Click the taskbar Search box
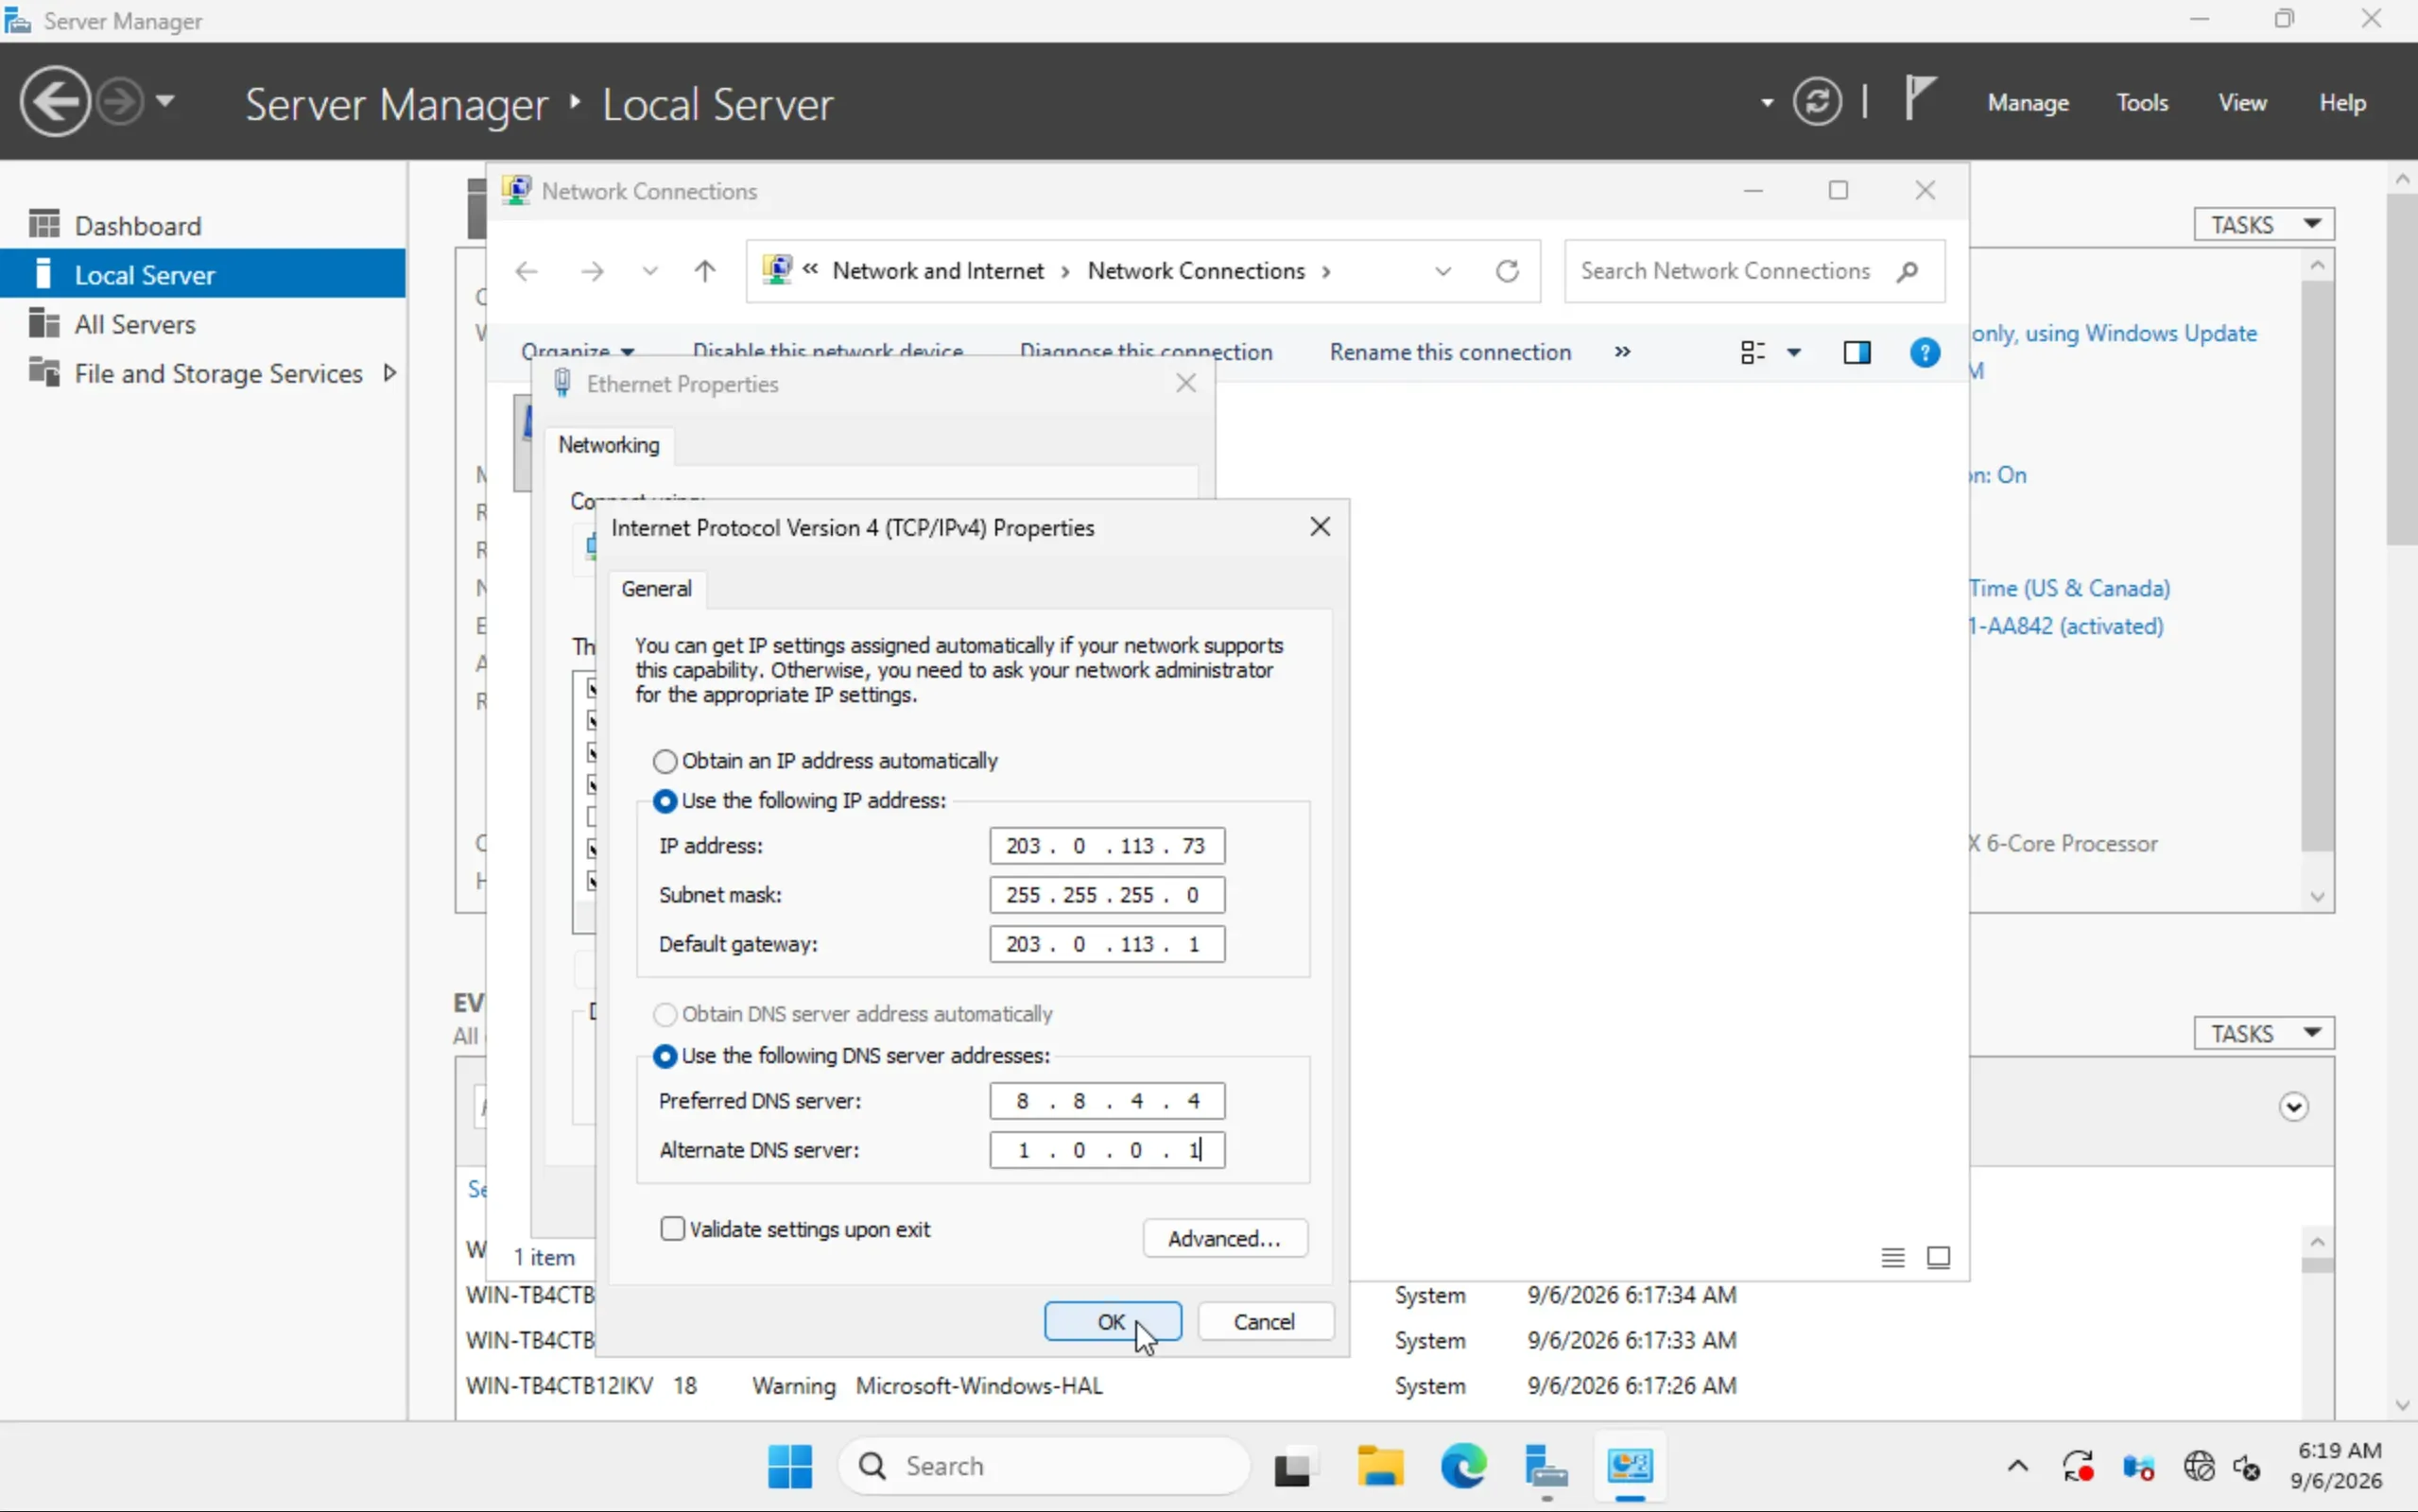The image size is (2418, 1512). (1045, 1466)
